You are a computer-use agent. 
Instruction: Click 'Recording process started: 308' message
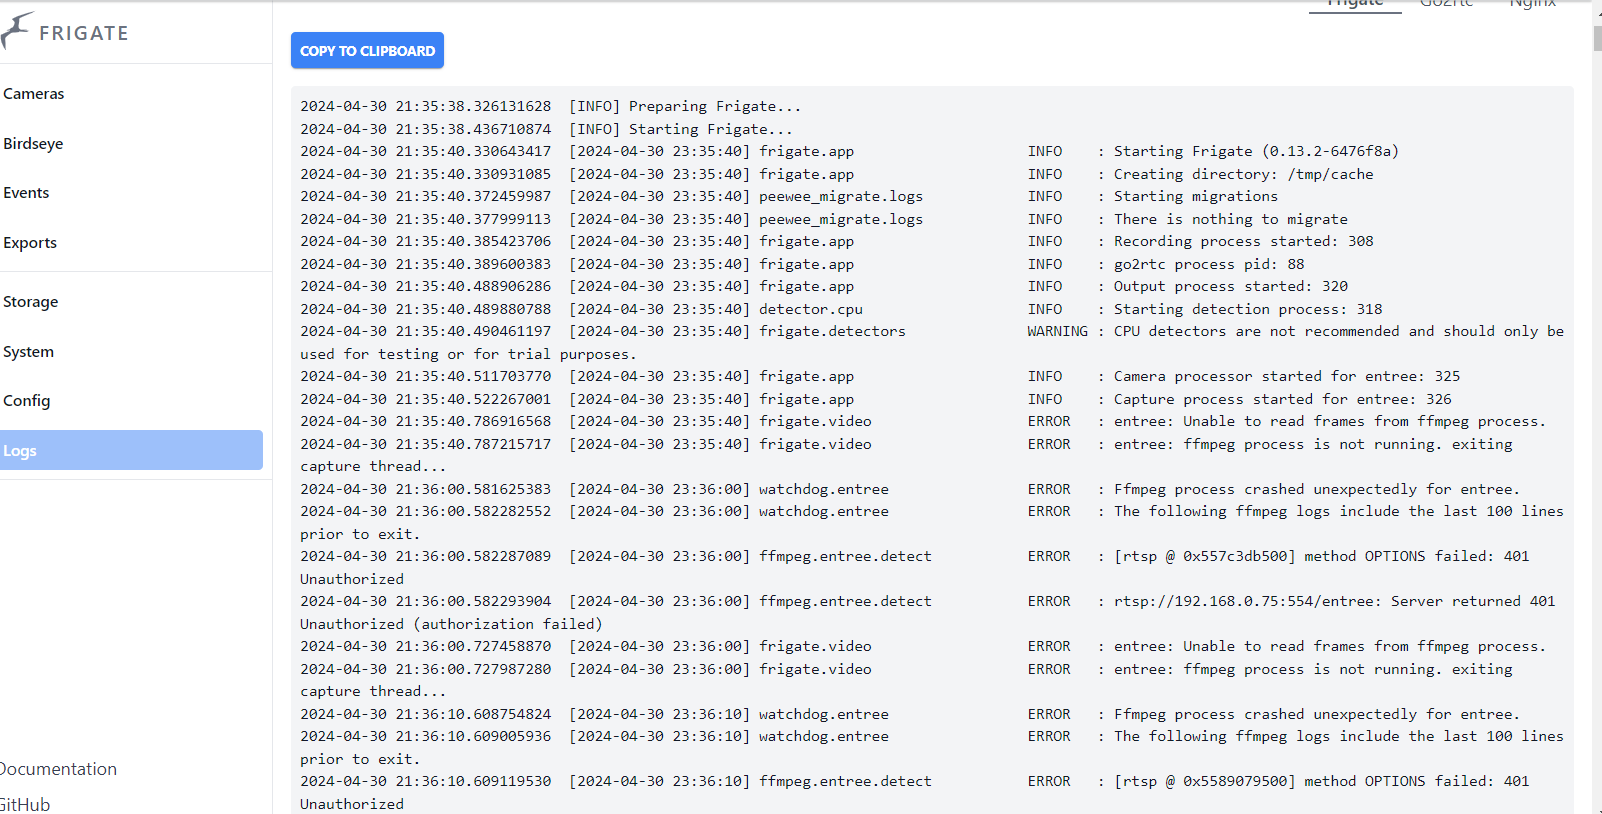pyautogui.click(x=1244, y=241)
